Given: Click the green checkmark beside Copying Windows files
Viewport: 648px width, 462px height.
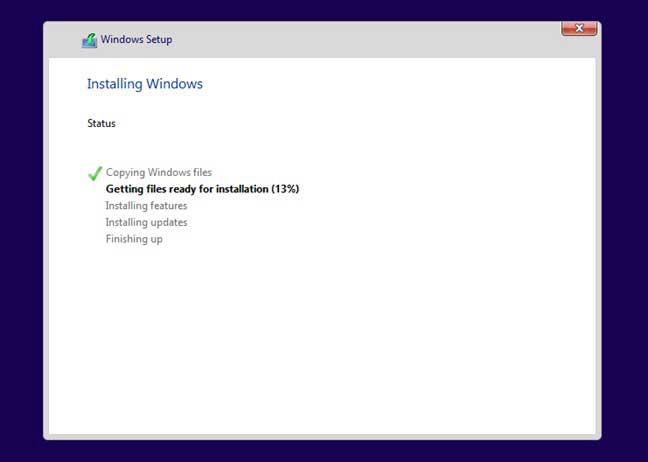Looking at the screenshot, I should click(95, 174).
